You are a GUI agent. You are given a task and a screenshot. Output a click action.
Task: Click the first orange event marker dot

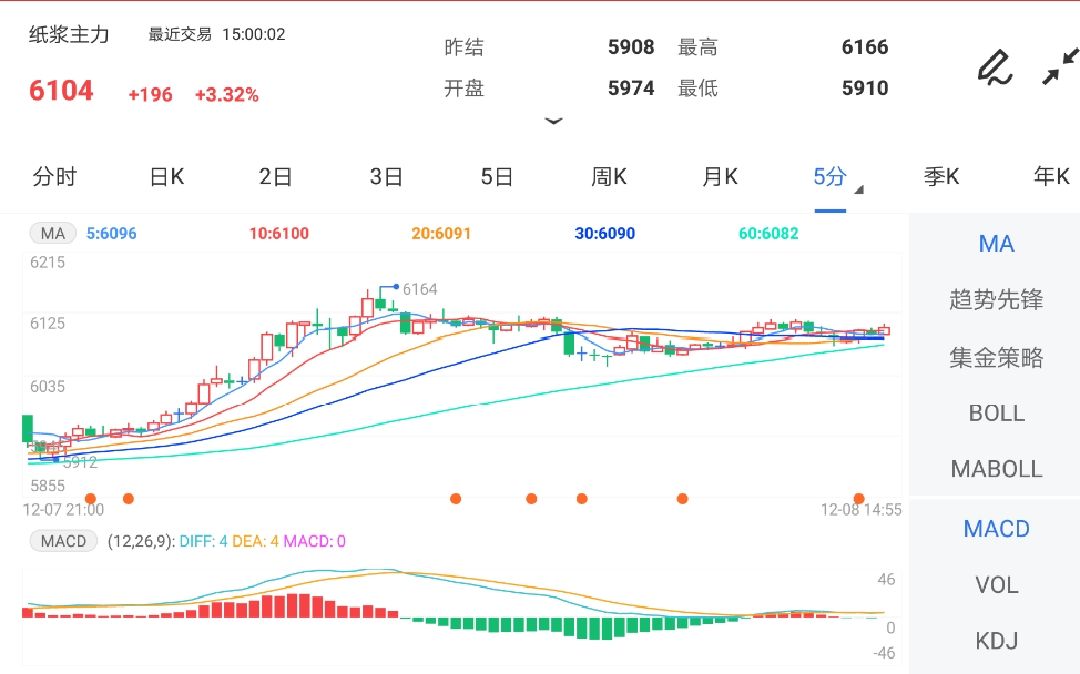point(90,498)
